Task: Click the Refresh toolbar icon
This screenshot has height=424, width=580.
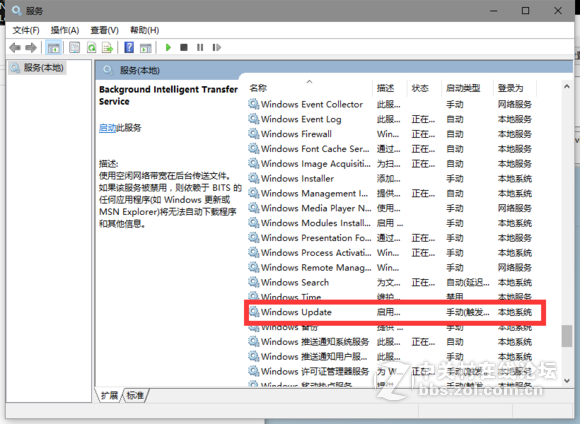Action: tap(91, 47)
